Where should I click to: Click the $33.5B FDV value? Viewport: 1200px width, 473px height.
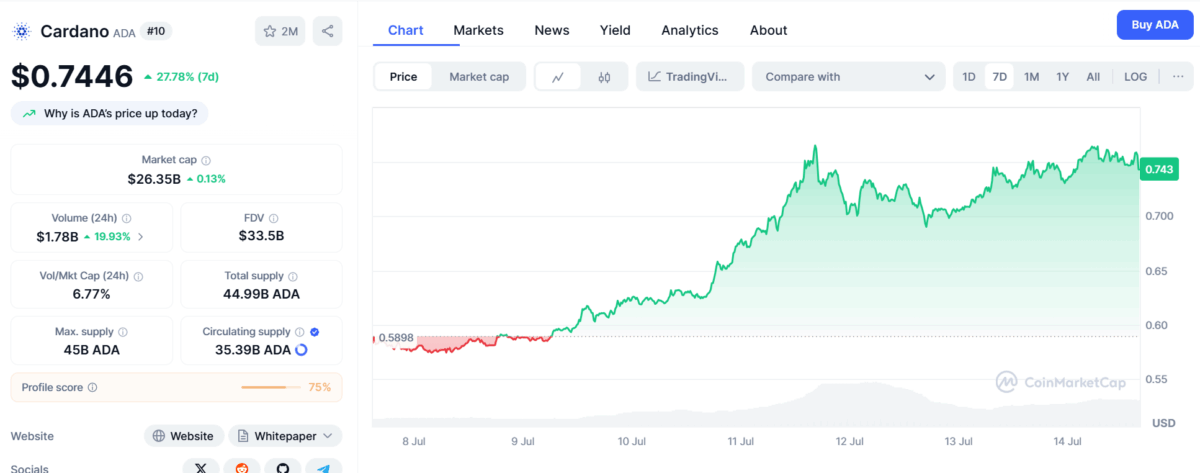coord(261,236)
